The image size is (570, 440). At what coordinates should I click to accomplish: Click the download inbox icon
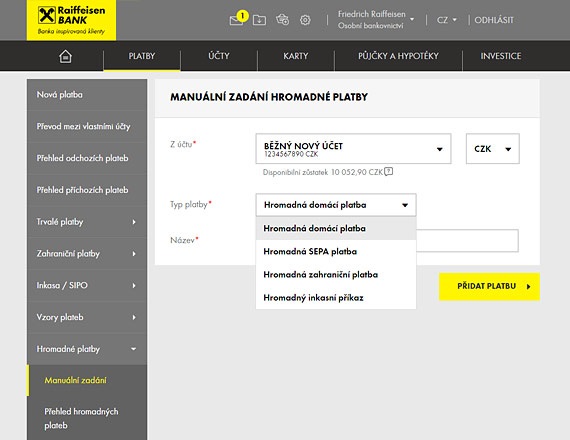(x=259, y=20)
